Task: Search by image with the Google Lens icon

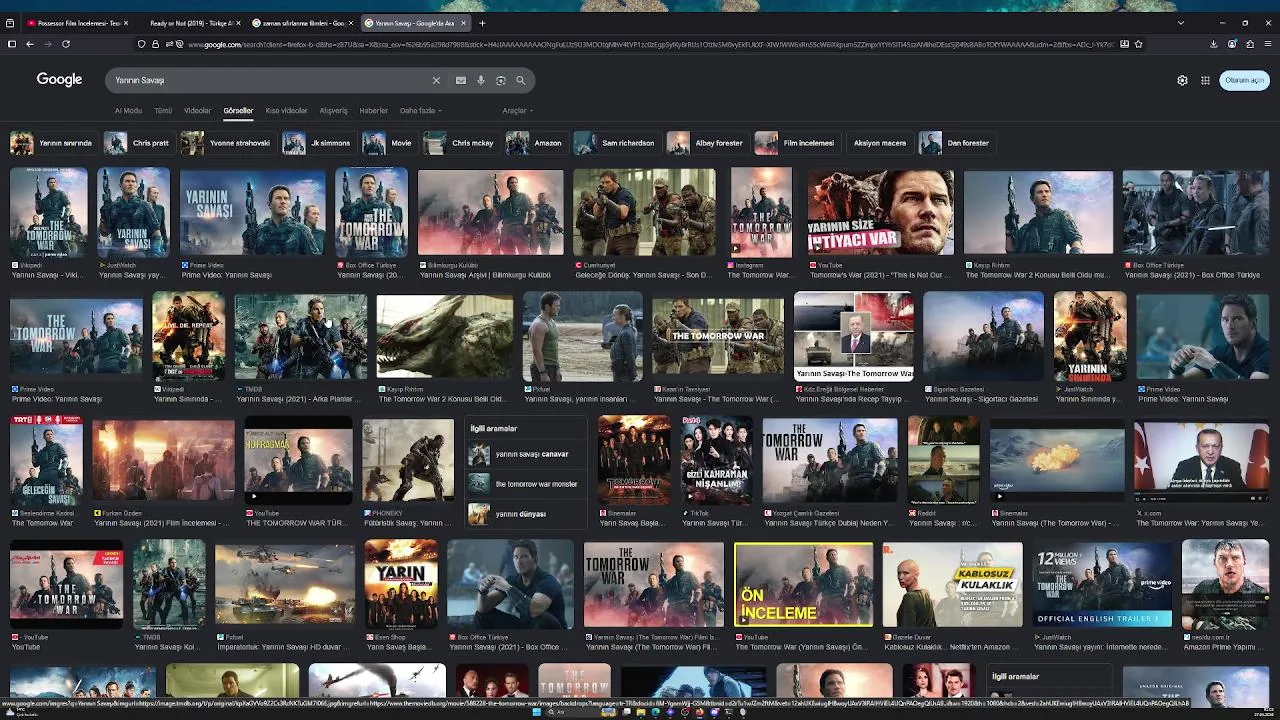Action: (x=501, y=80)
